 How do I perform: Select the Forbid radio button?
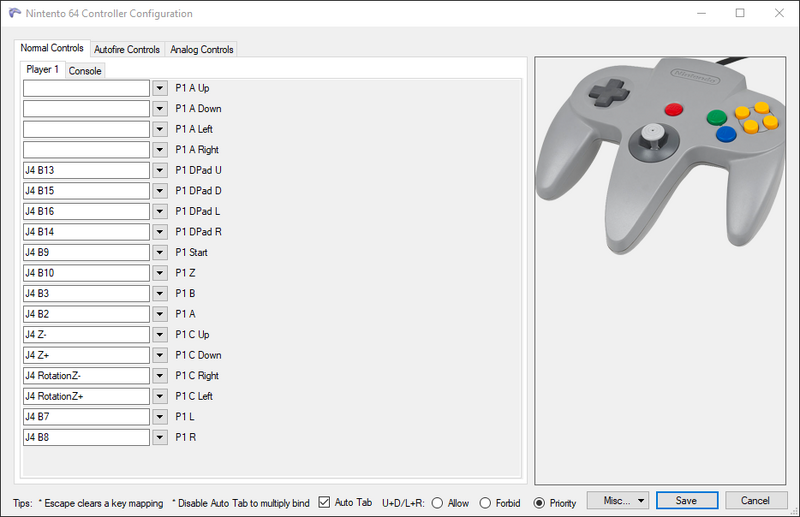(486, 501)
